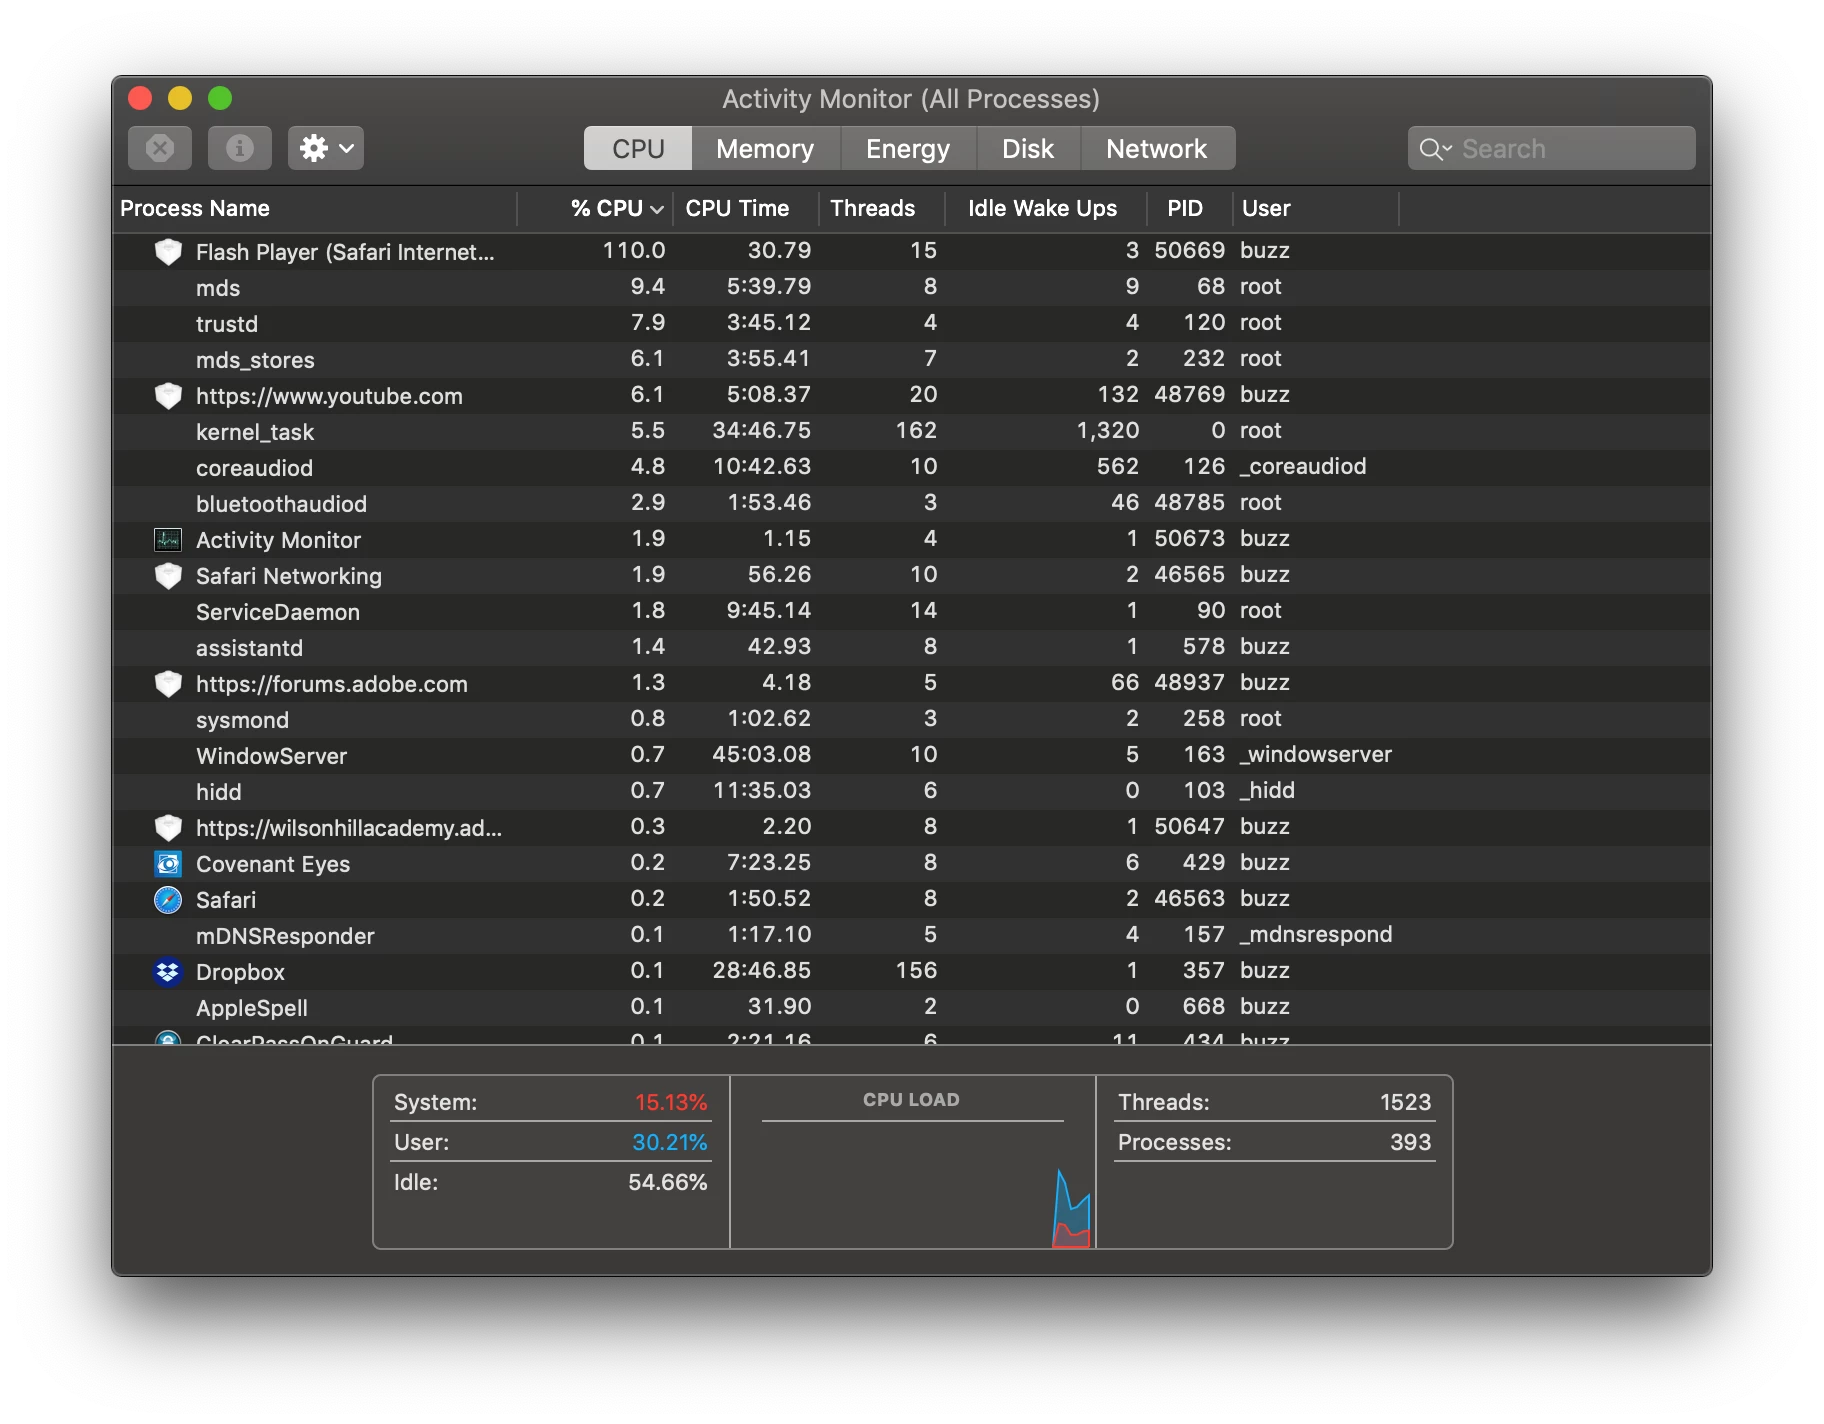1824x1424 pixels.
Task: Click the Safari Networking shield icon
Action: (x=168, y=576)
